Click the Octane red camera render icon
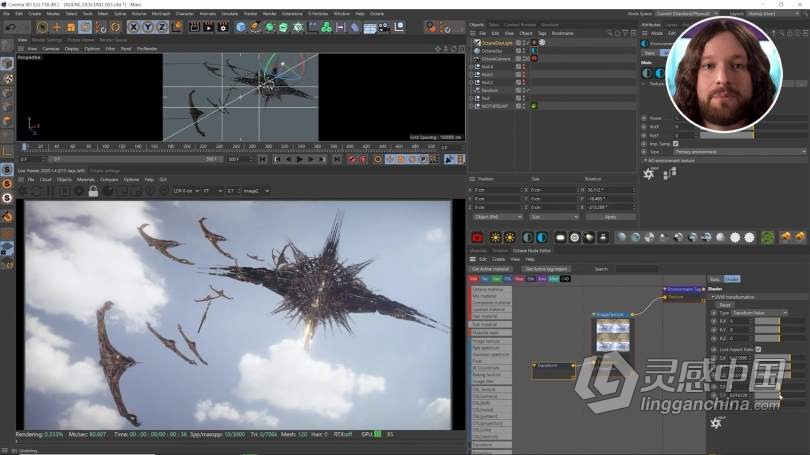Image resolution: width=810 pixels, height=455 pixels. click(477, 238)
